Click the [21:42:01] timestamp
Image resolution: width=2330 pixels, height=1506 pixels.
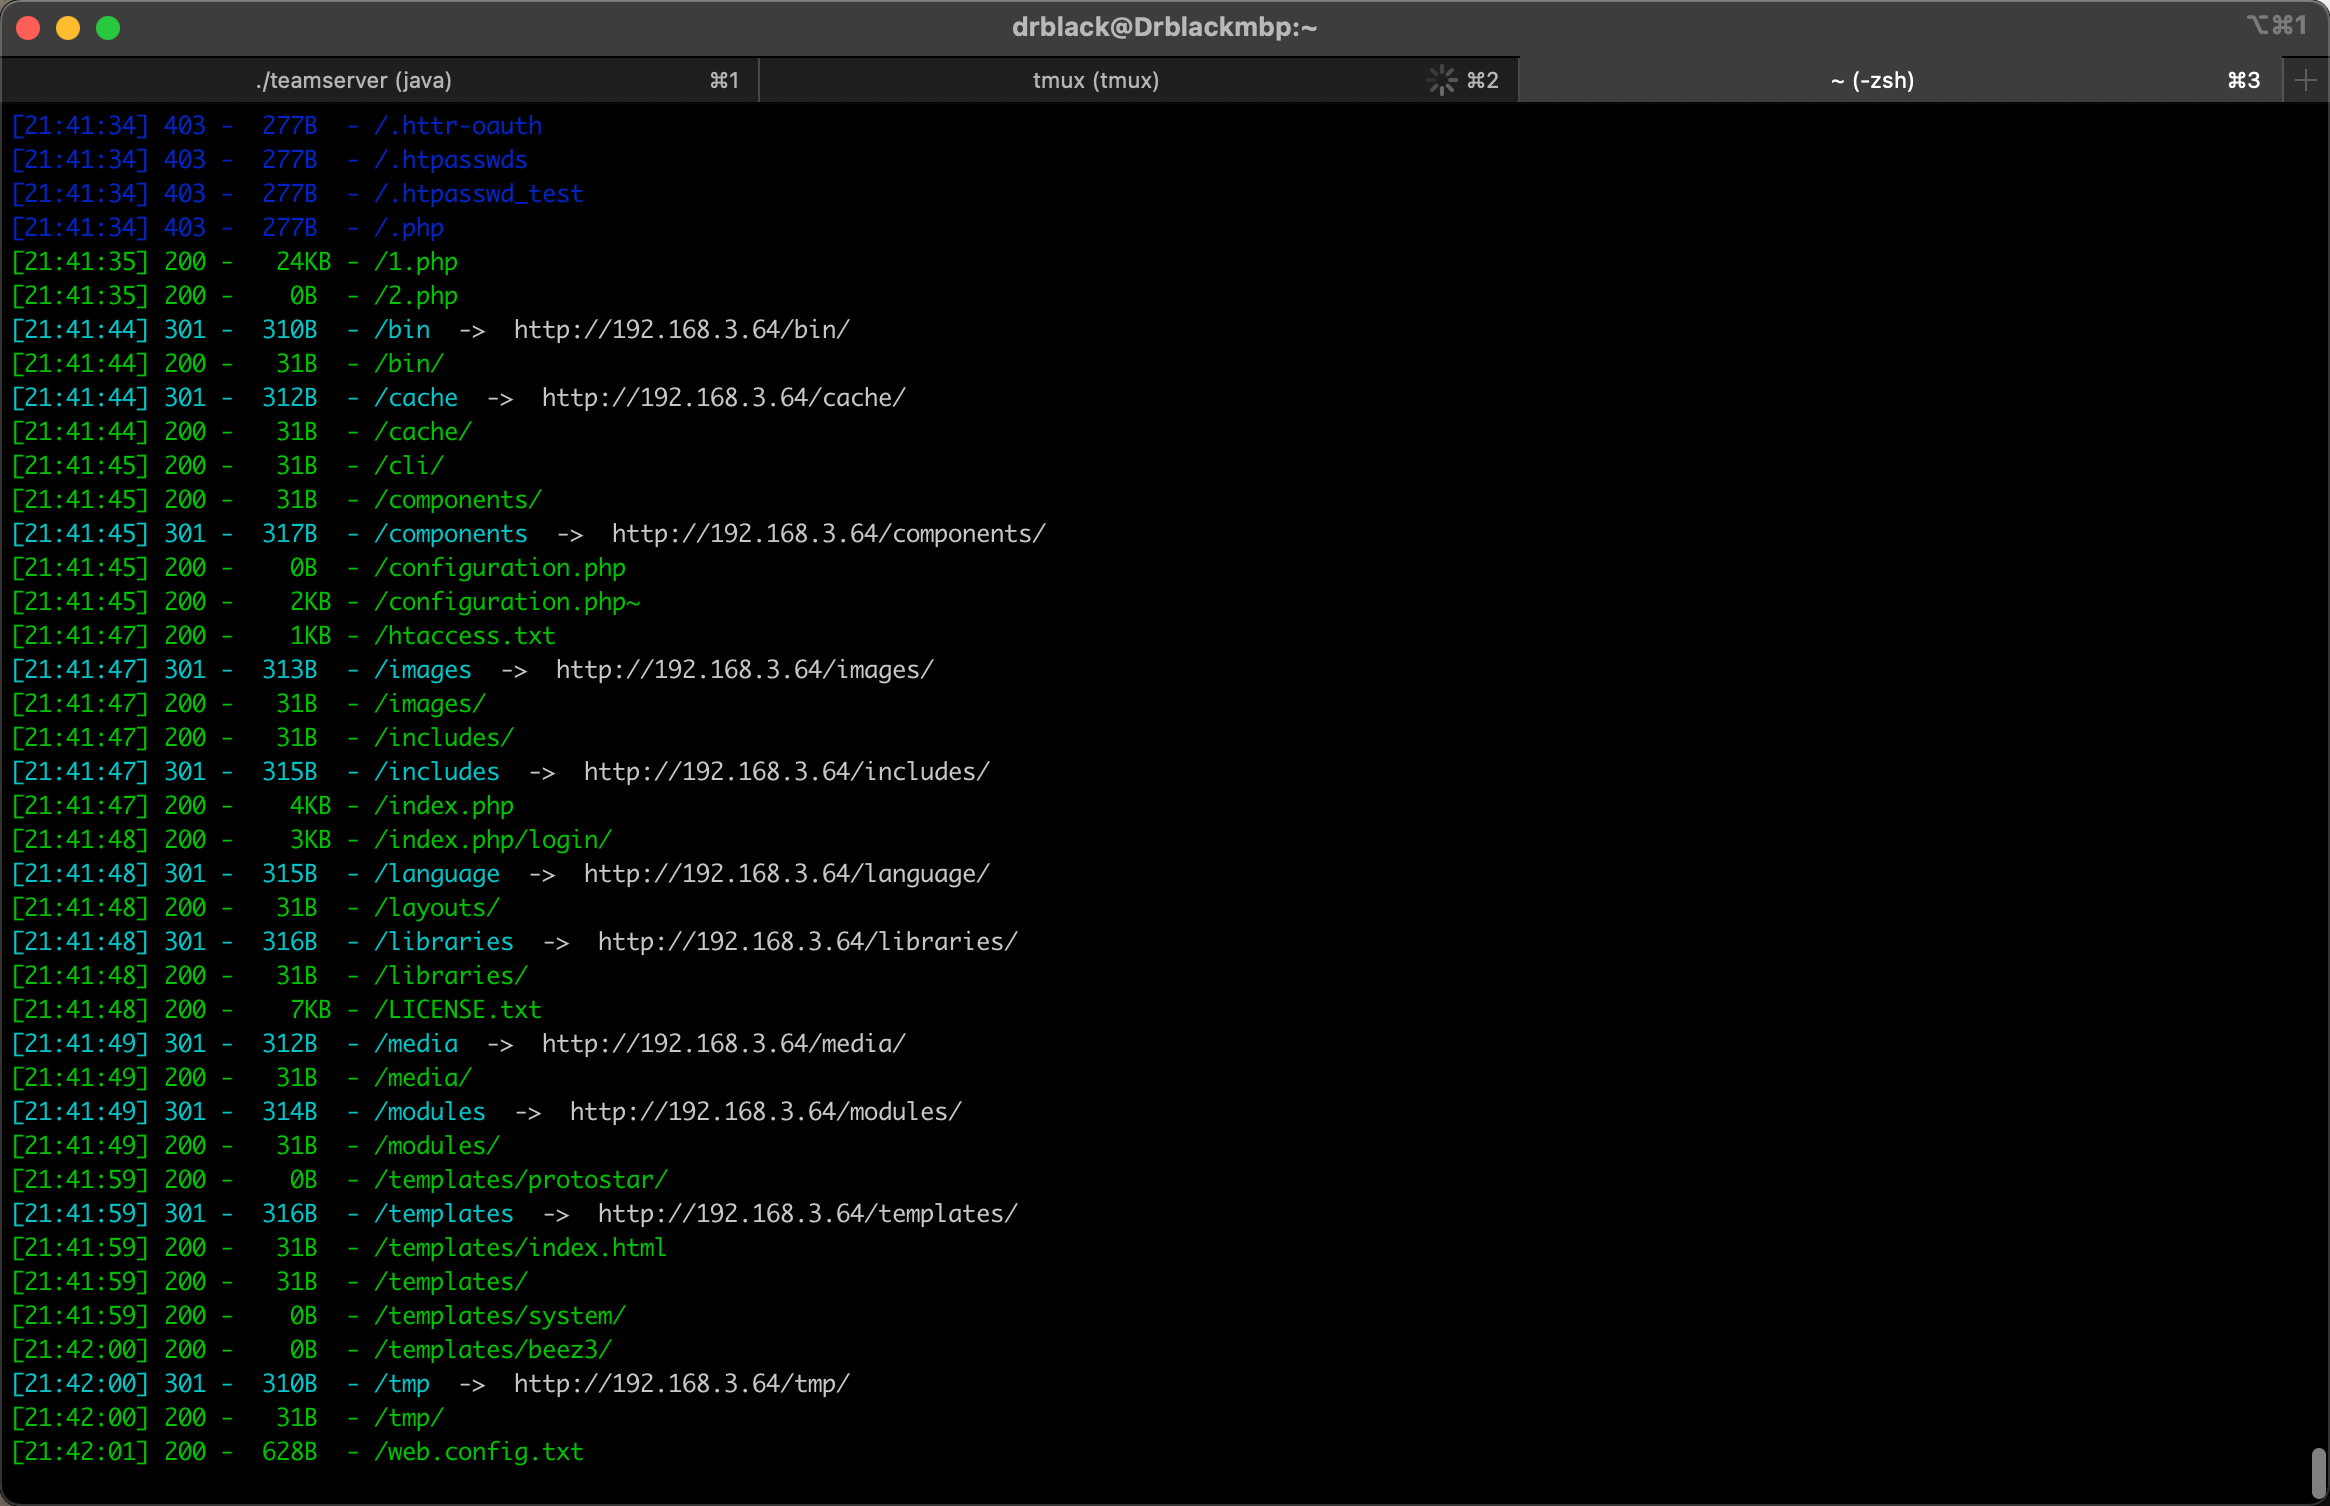click(x=80, y=1452)
